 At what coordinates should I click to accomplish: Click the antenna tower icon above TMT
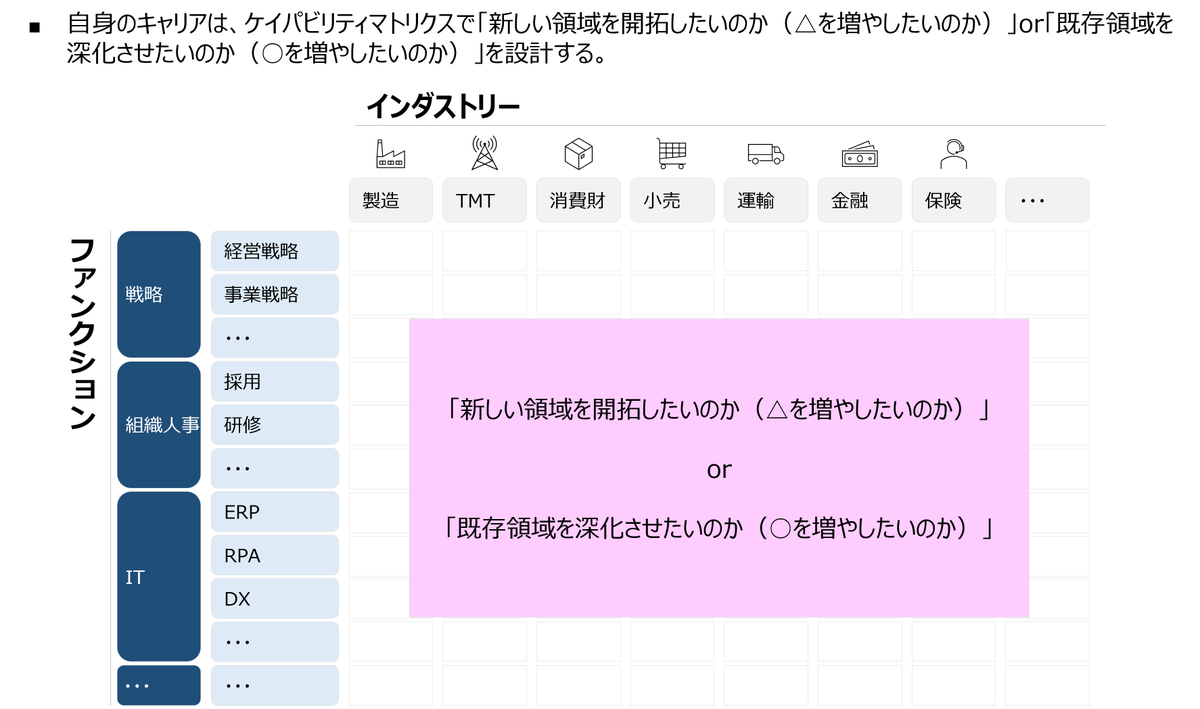[x=484, y=153]
